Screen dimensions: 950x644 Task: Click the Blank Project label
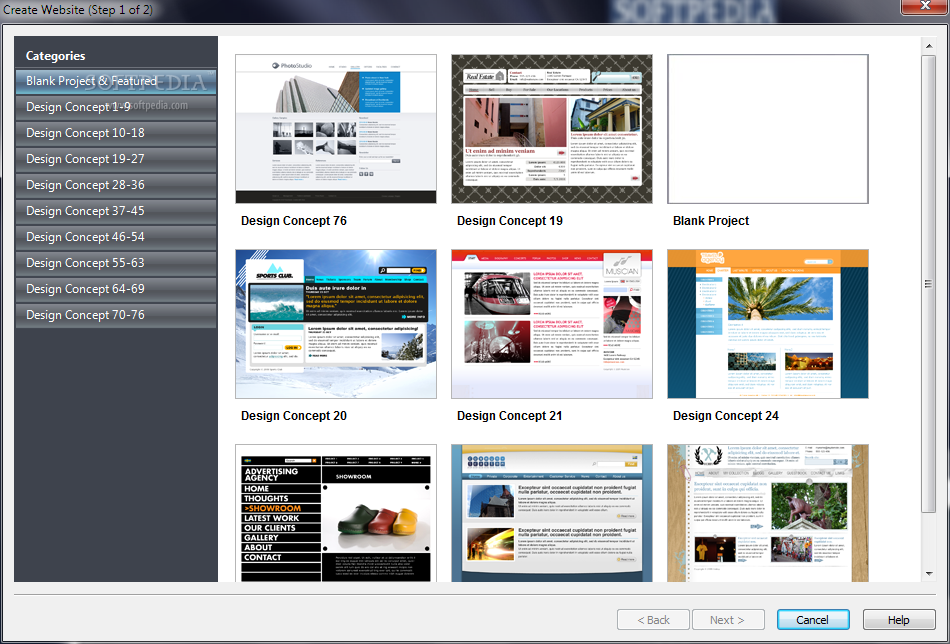(711, 221)
